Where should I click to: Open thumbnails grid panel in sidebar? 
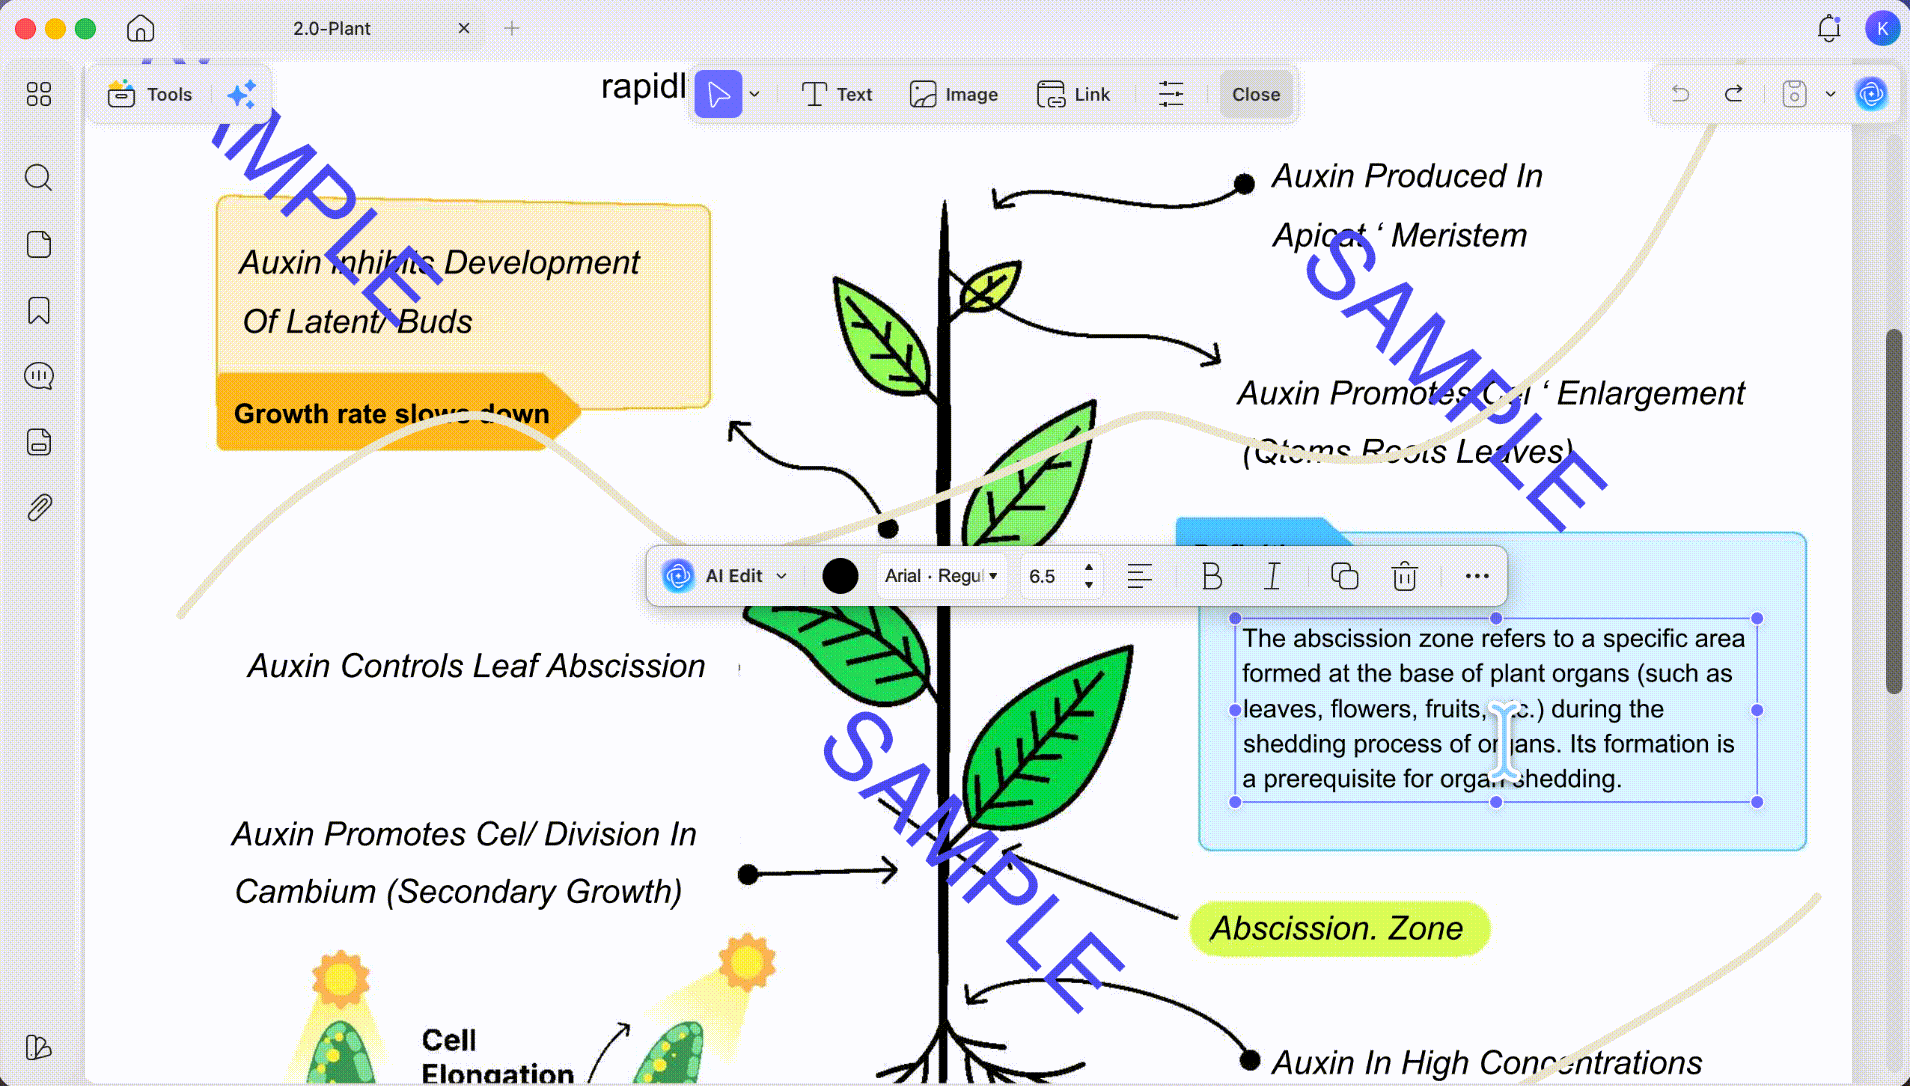39,94
